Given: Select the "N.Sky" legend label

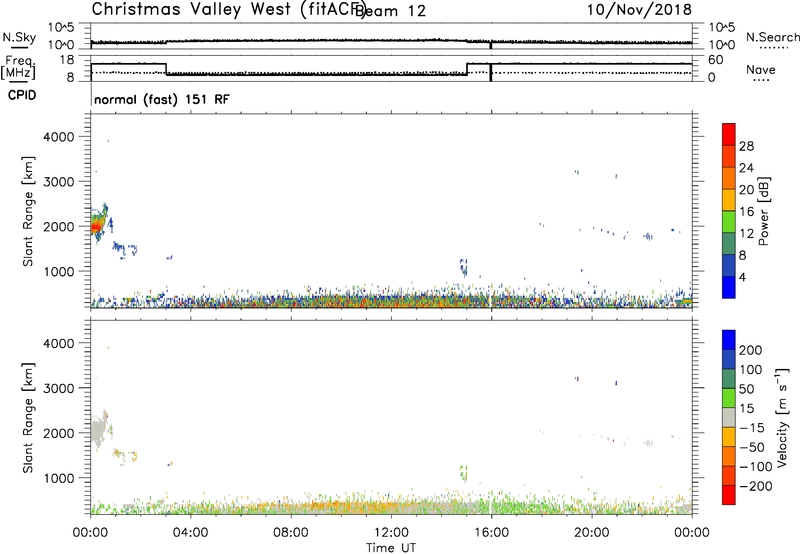Looking at the screenshot, I should (19, 38).
